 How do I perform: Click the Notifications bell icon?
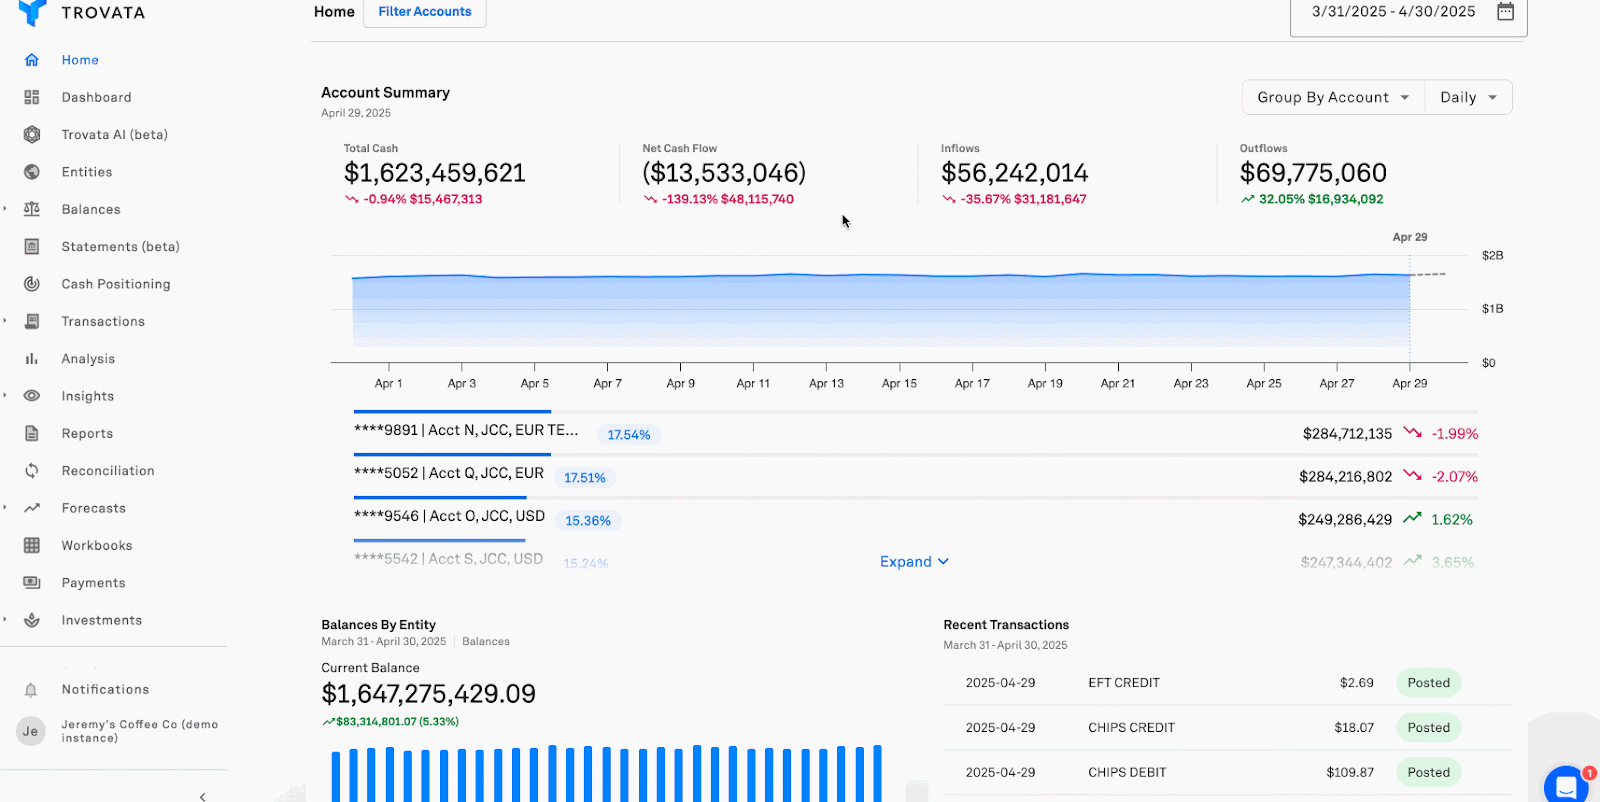click(31, 690)
